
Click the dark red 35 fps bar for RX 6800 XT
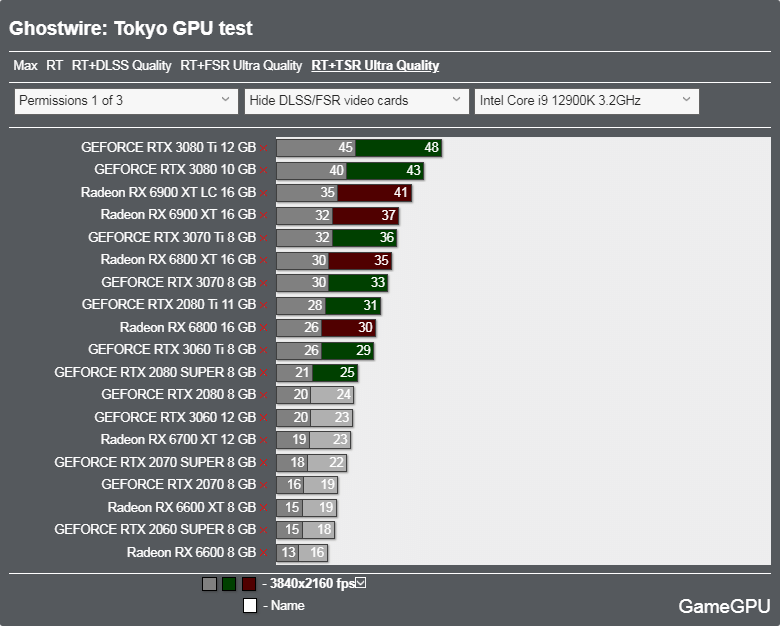[x=360, y=261]
